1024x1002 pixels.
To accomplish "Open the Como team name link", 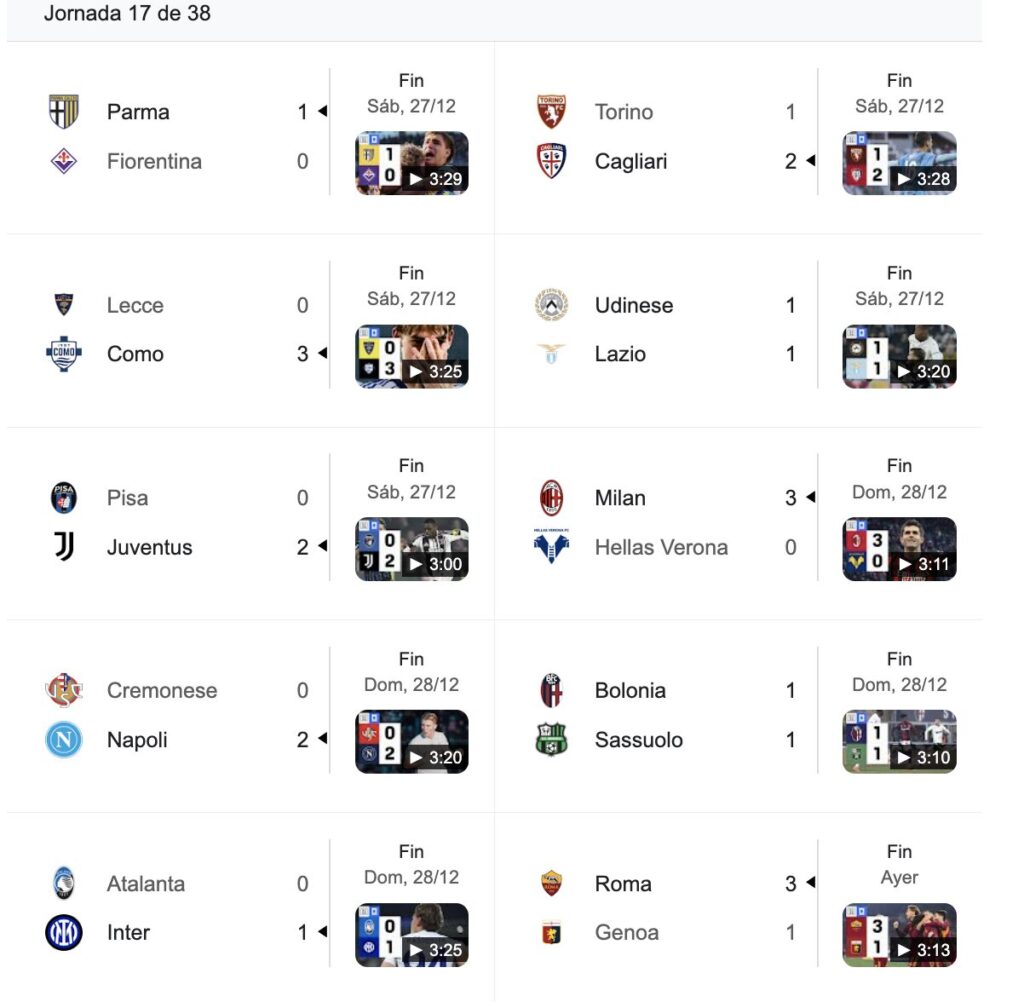I will [x=135, y=354].
